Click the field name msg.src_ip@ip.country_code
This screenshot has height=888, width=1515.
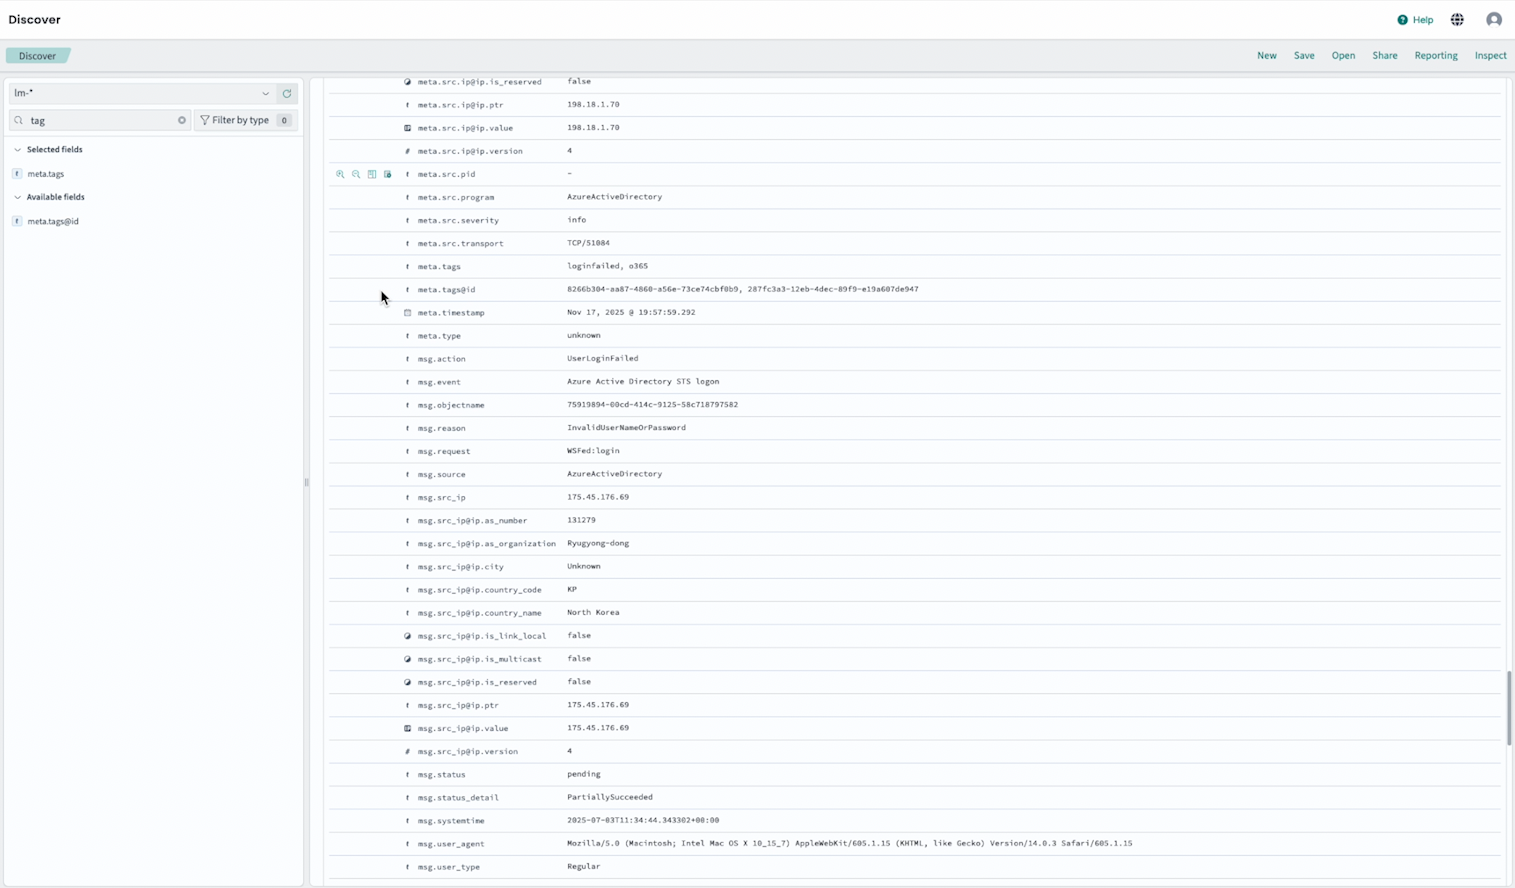tap(479, 590)
